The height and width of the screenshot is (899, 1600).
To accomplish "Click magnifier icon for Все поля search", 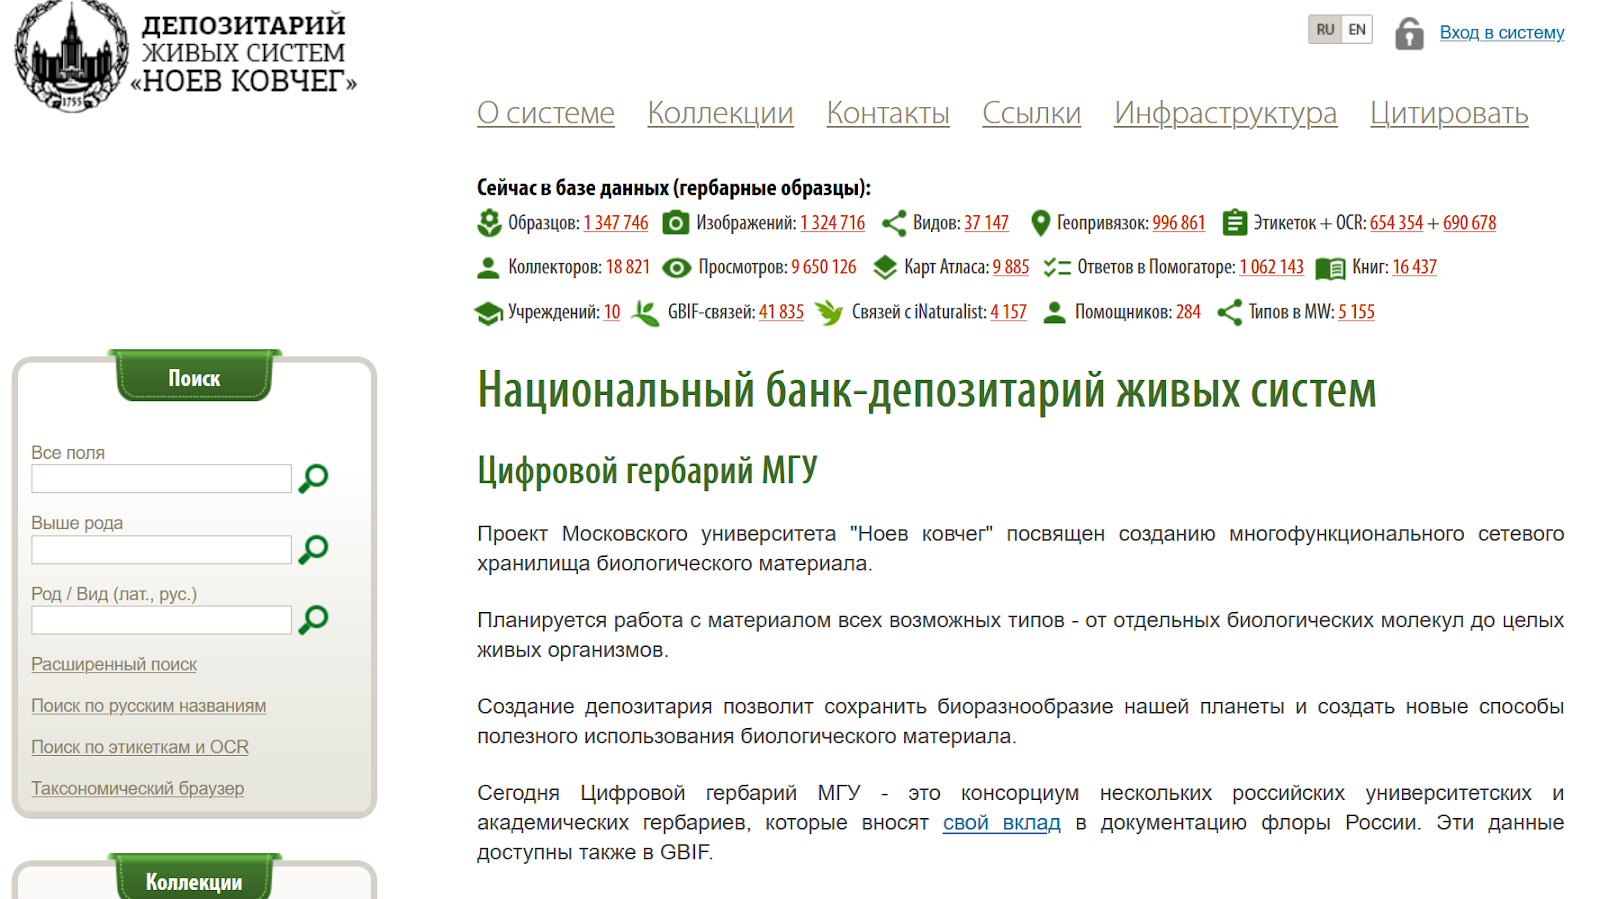I will [314, 478].
